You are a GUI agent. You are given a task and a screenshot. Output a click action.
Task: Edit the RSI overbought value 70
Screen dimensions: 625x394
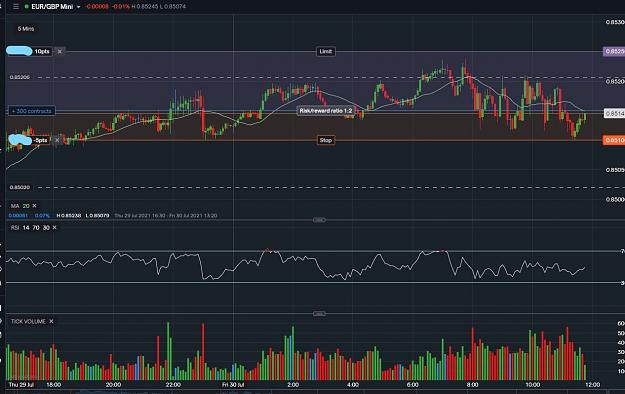pyautogui.click(x=36, y=227)
